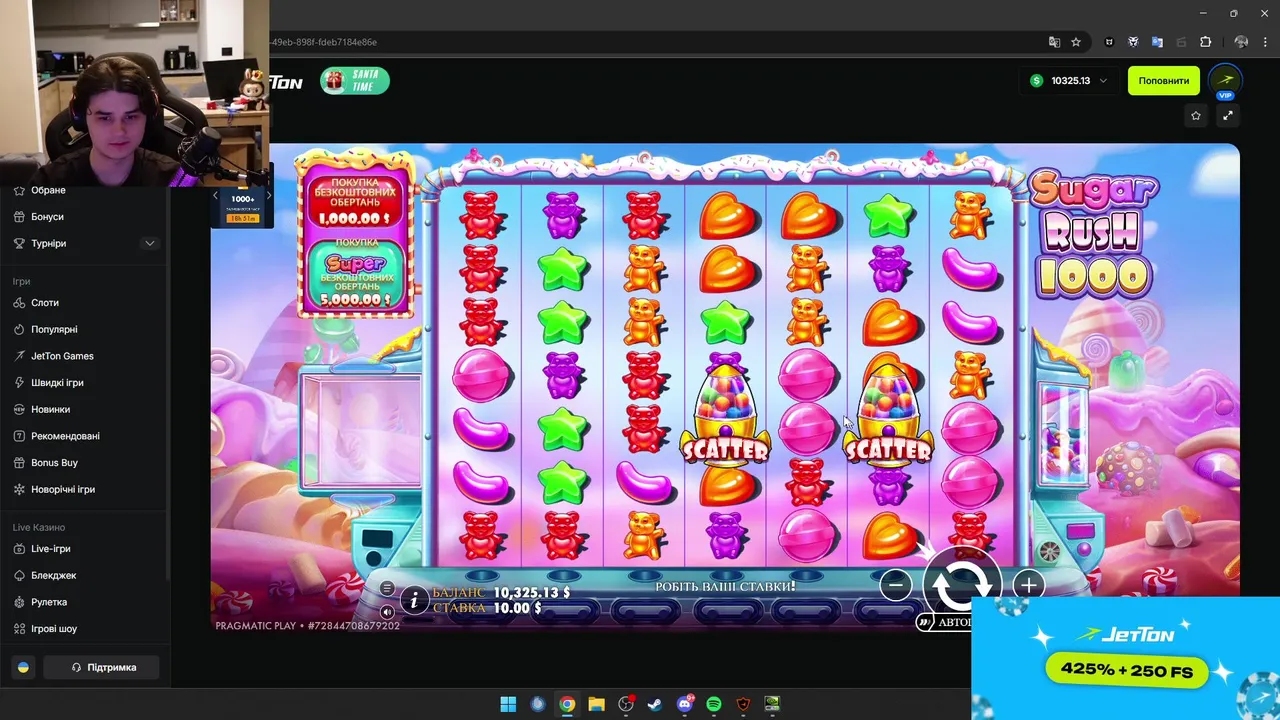Open OBS Studio from the taskbar
Screen dimensions: 1280x720
(626, 704)
